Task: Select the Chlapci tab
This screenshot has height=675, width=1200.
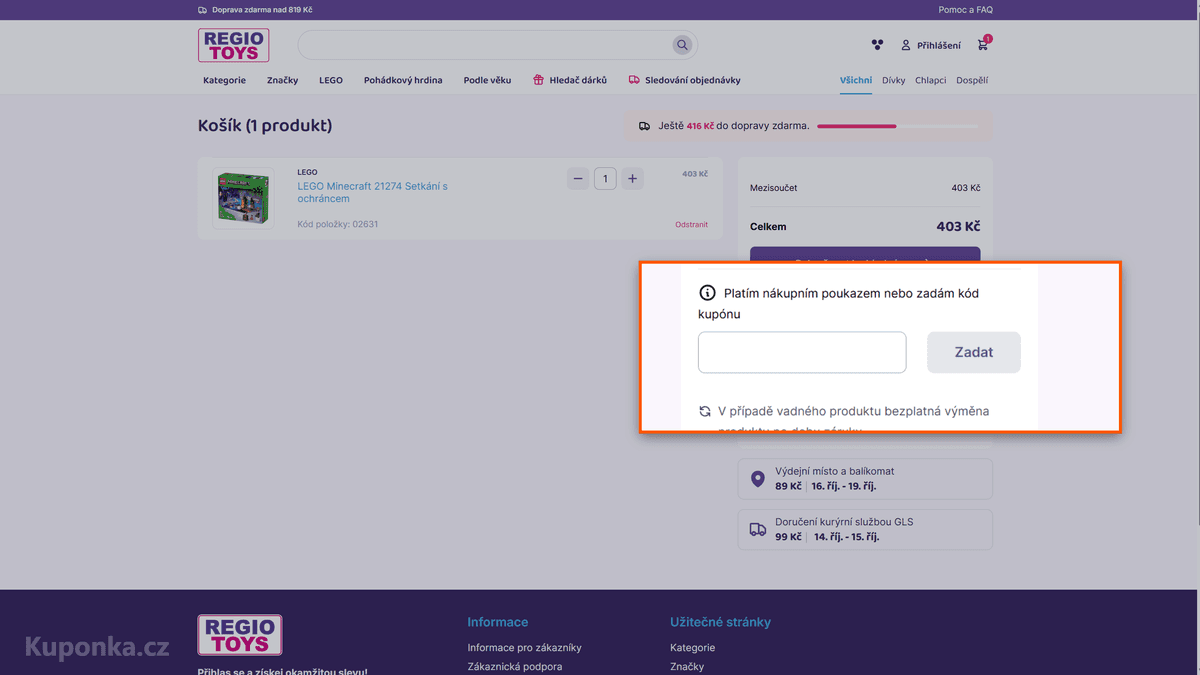Action: click(930, 80)
